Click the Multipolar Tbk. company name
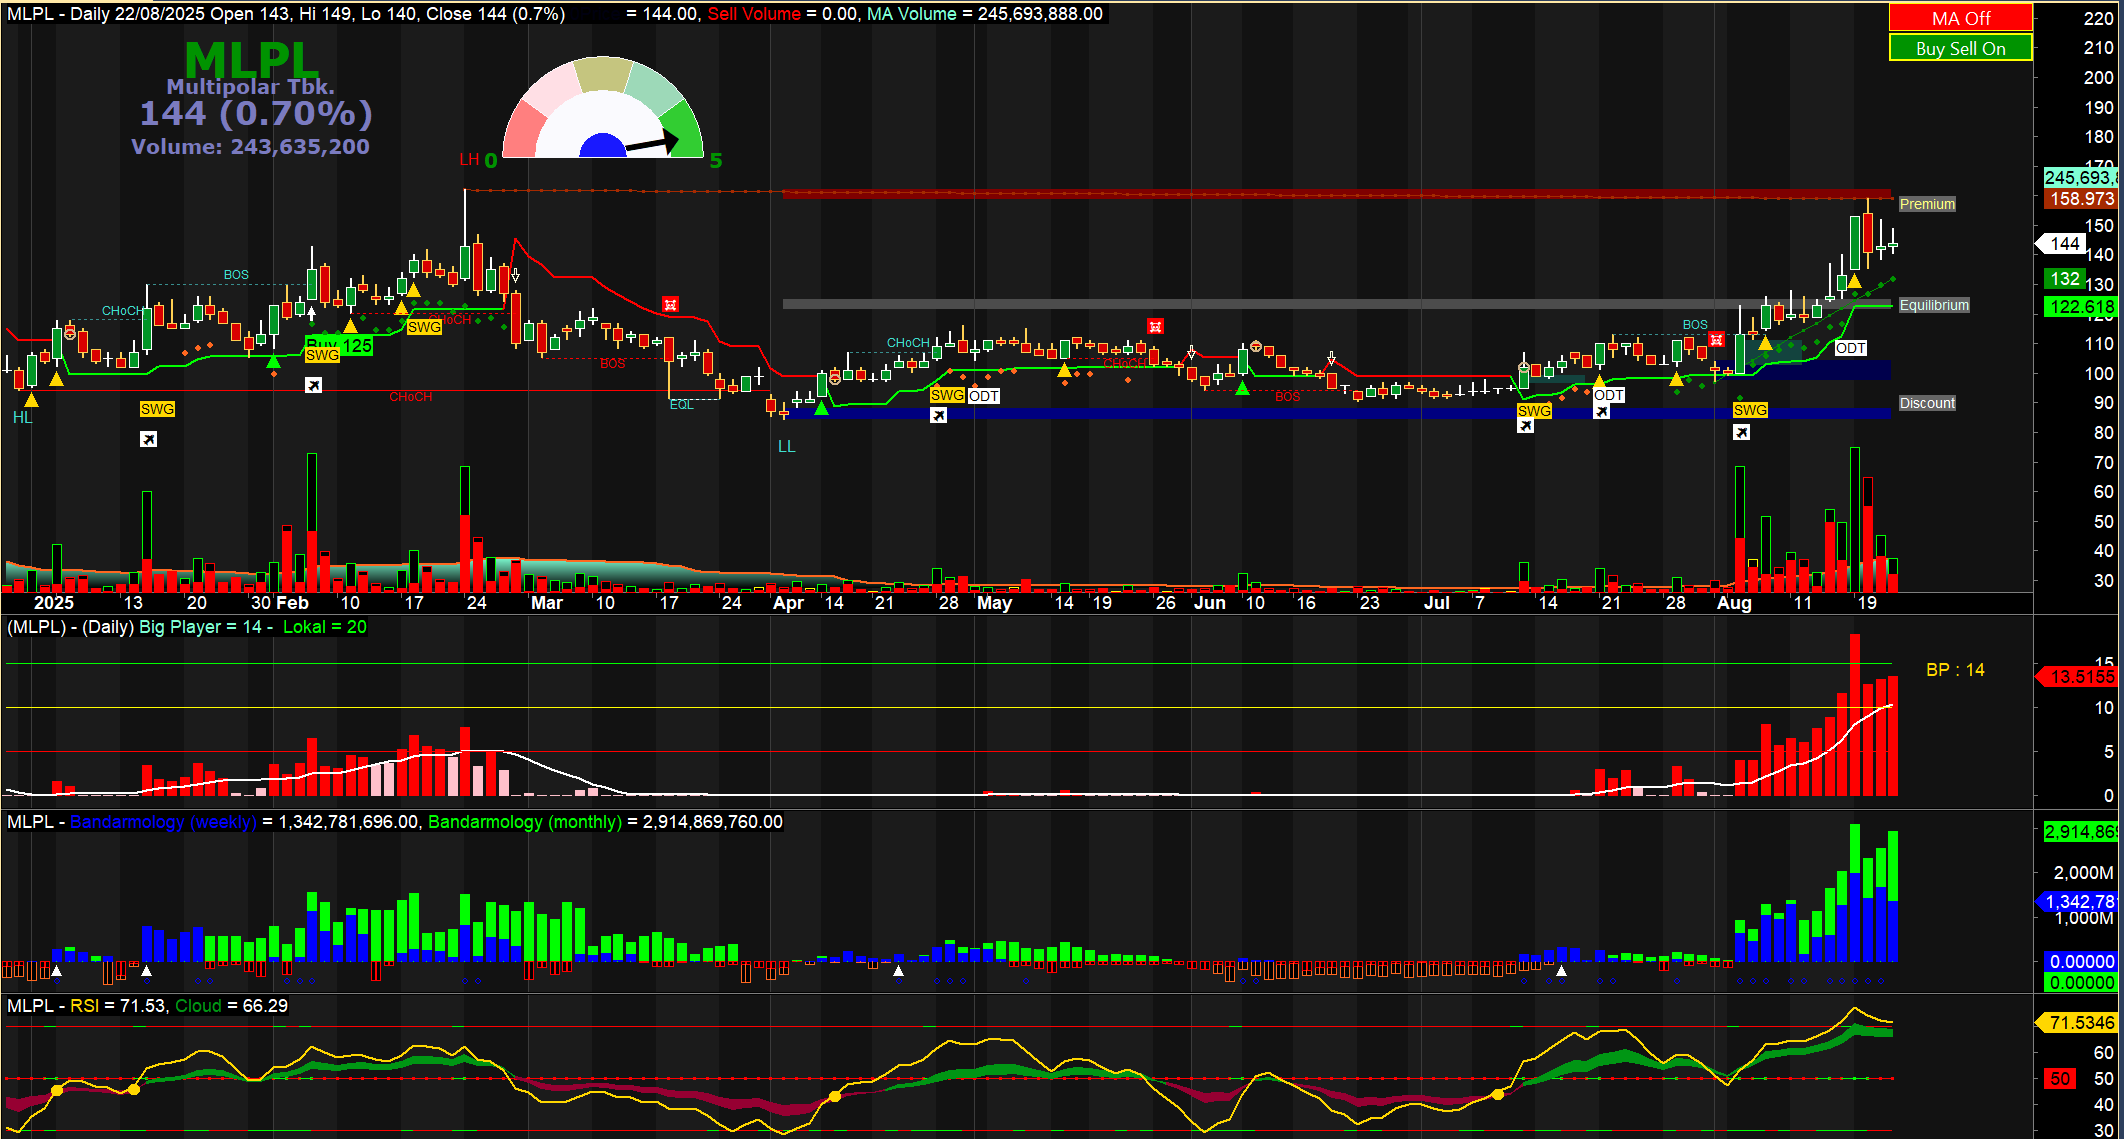Viewport: 2124px width, 1139px height. [x=250, y=87]
